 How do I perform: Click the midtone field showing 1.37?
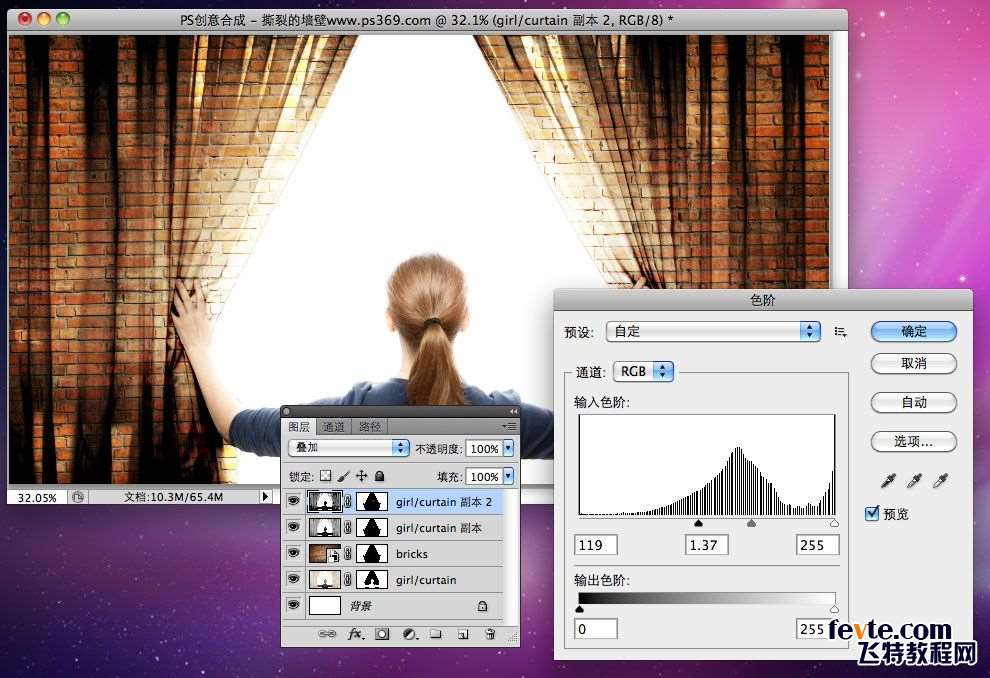point(707,545)
